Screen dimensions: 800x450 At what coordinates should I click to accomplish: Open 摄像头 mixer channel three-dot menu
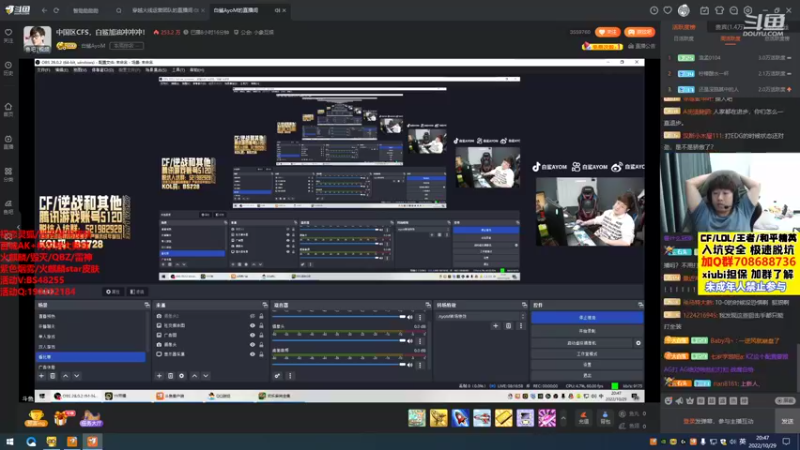tap(420, 341)
